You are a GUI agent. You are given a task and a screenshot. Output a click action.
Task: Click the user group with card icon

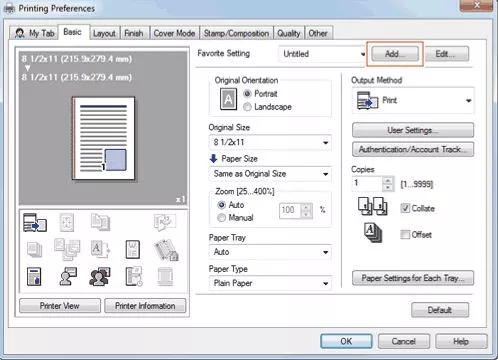pyautogui.click(x=100, y=277)
